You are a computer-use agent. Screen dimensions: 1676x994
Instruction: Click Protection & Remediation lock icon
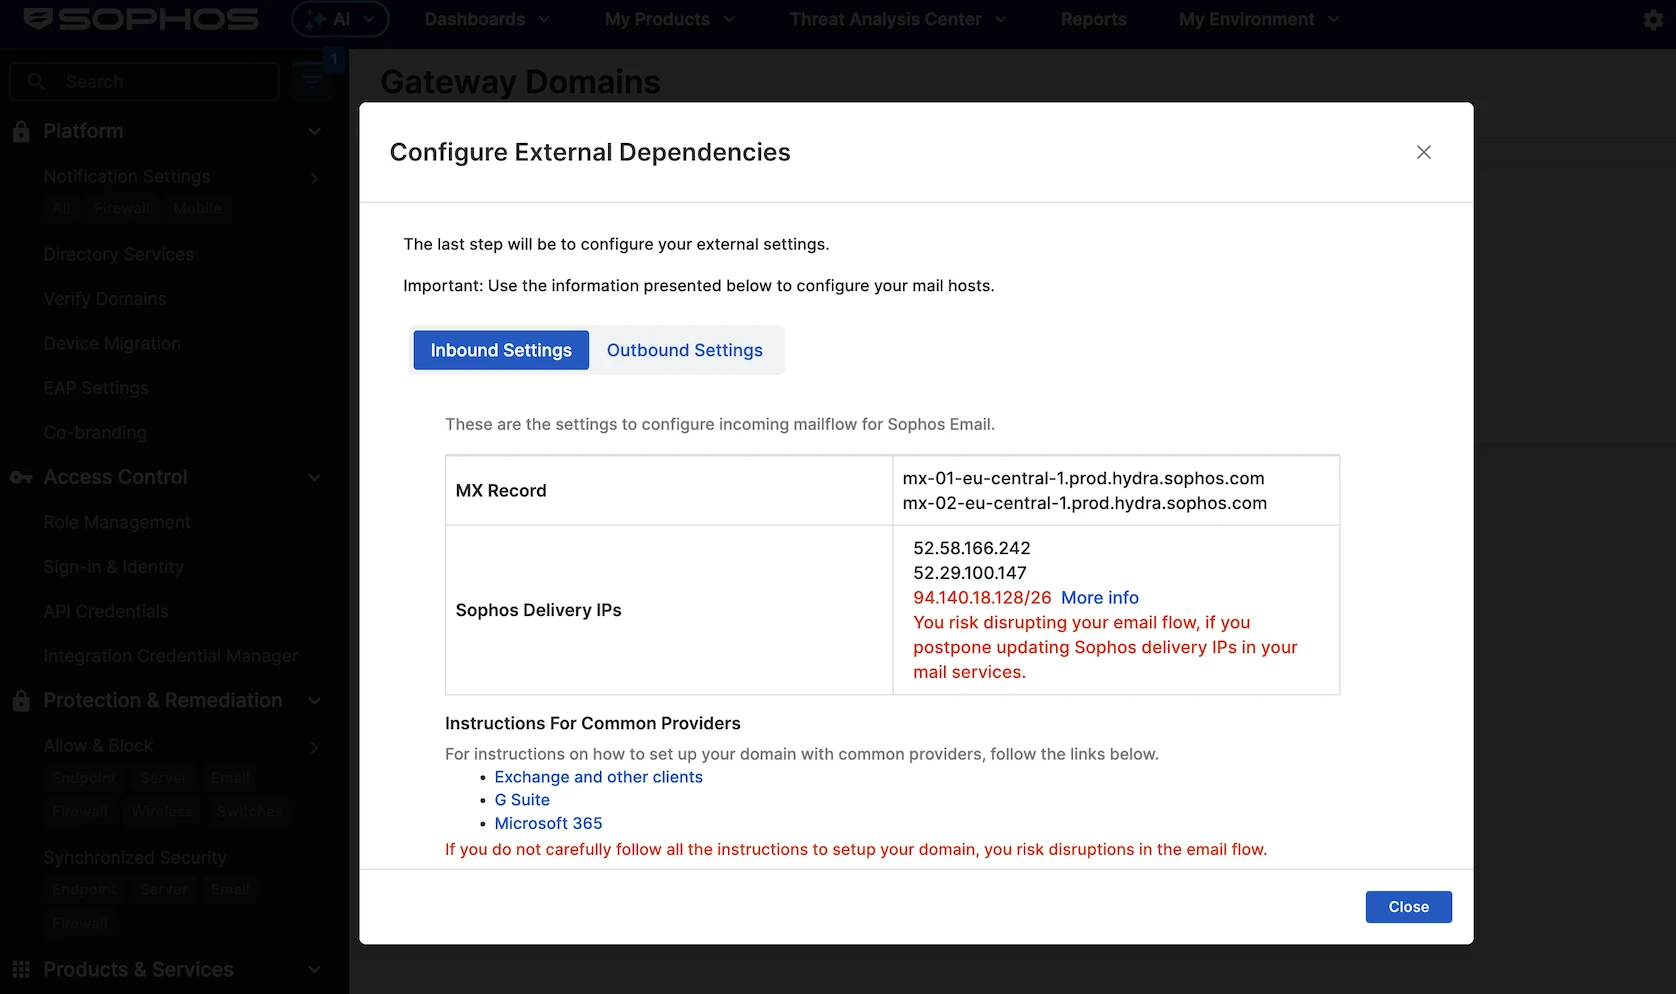[21, 700]
